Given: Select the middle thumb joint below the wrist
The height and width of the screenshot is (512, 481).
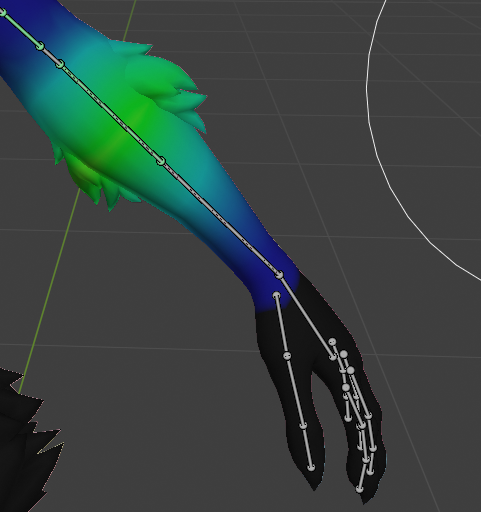Looking at the screenshot, I should point(287,356).
